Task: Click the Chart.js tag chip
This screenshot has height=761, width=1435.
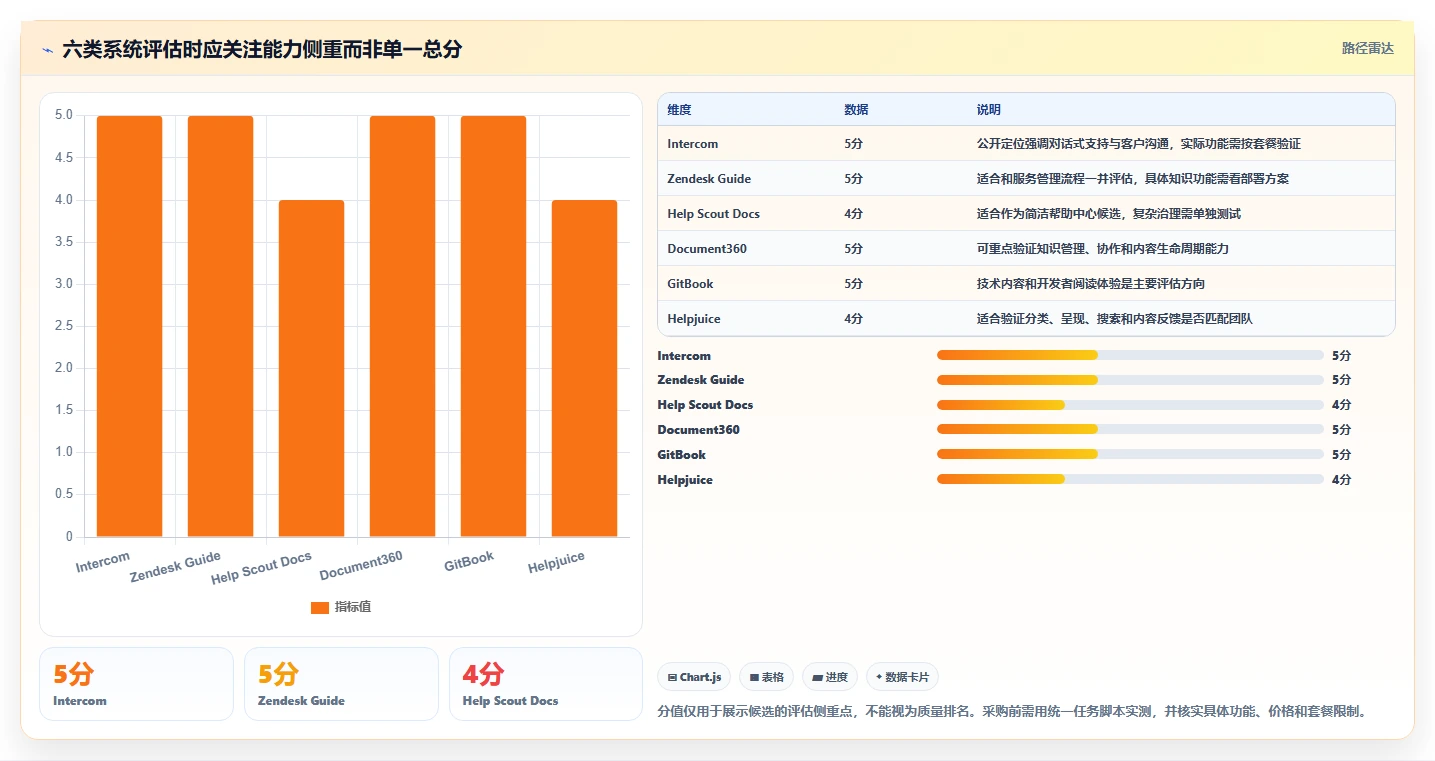Action: 694,677
